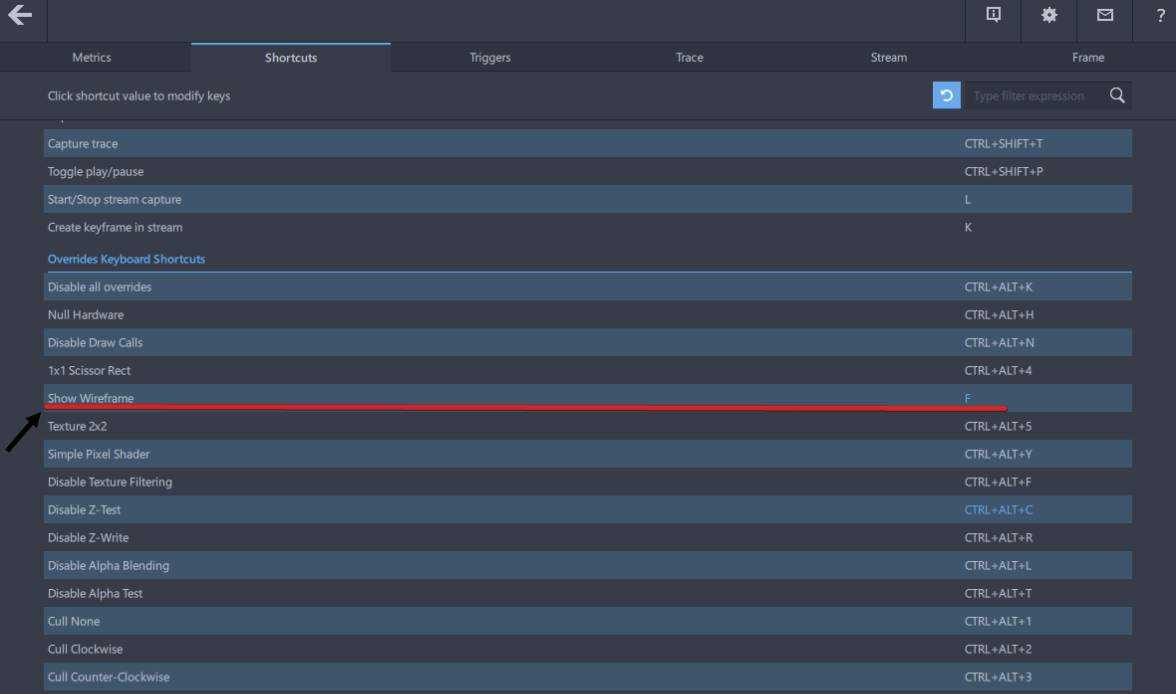Change Simple Pixel Shader shortcut CTRL+ALT+Y
1176x694 pixels.
click(998, 454)
